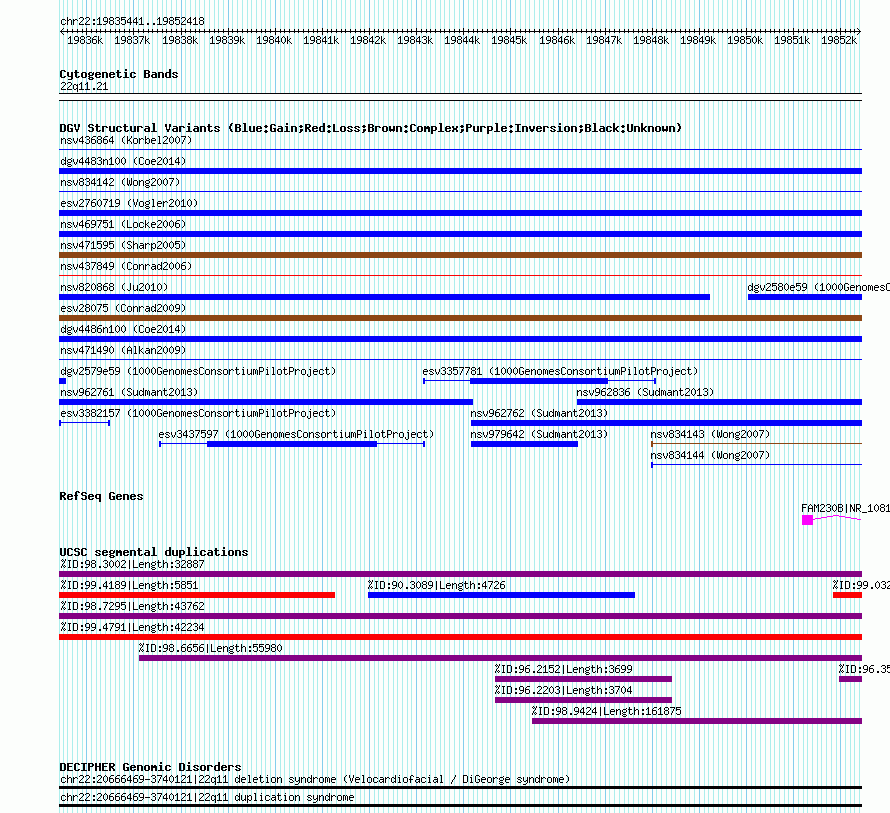Click nsv834142 (Wong2007) variant label
The height and width of the screenshot is (813, 890).
pos(120,182)
